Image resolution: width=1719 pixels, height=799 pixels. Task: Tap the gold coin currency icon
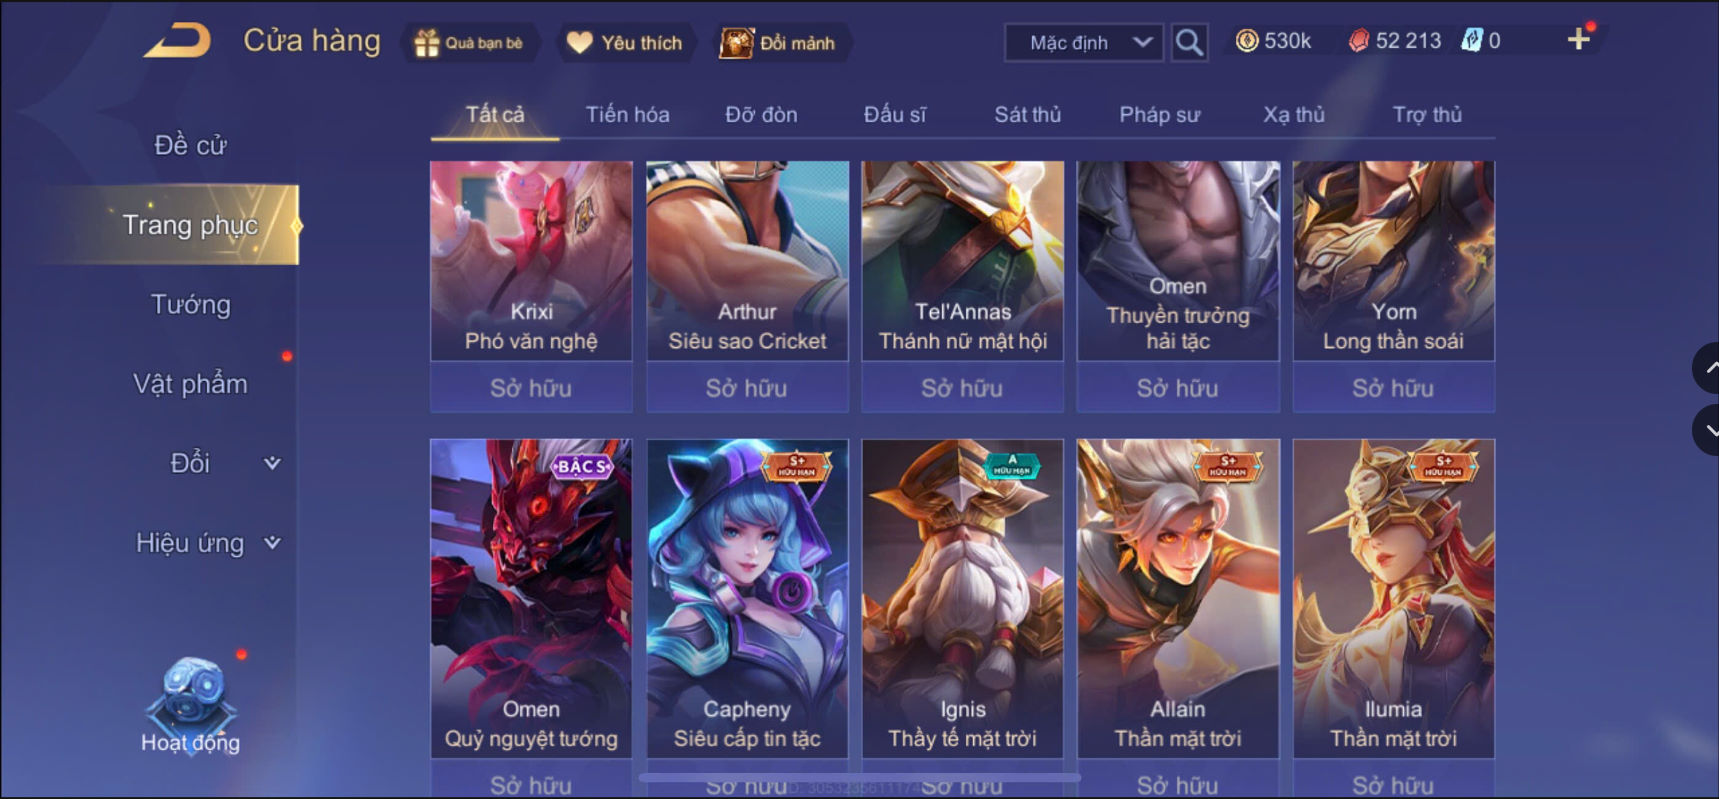click(1246, 41)
